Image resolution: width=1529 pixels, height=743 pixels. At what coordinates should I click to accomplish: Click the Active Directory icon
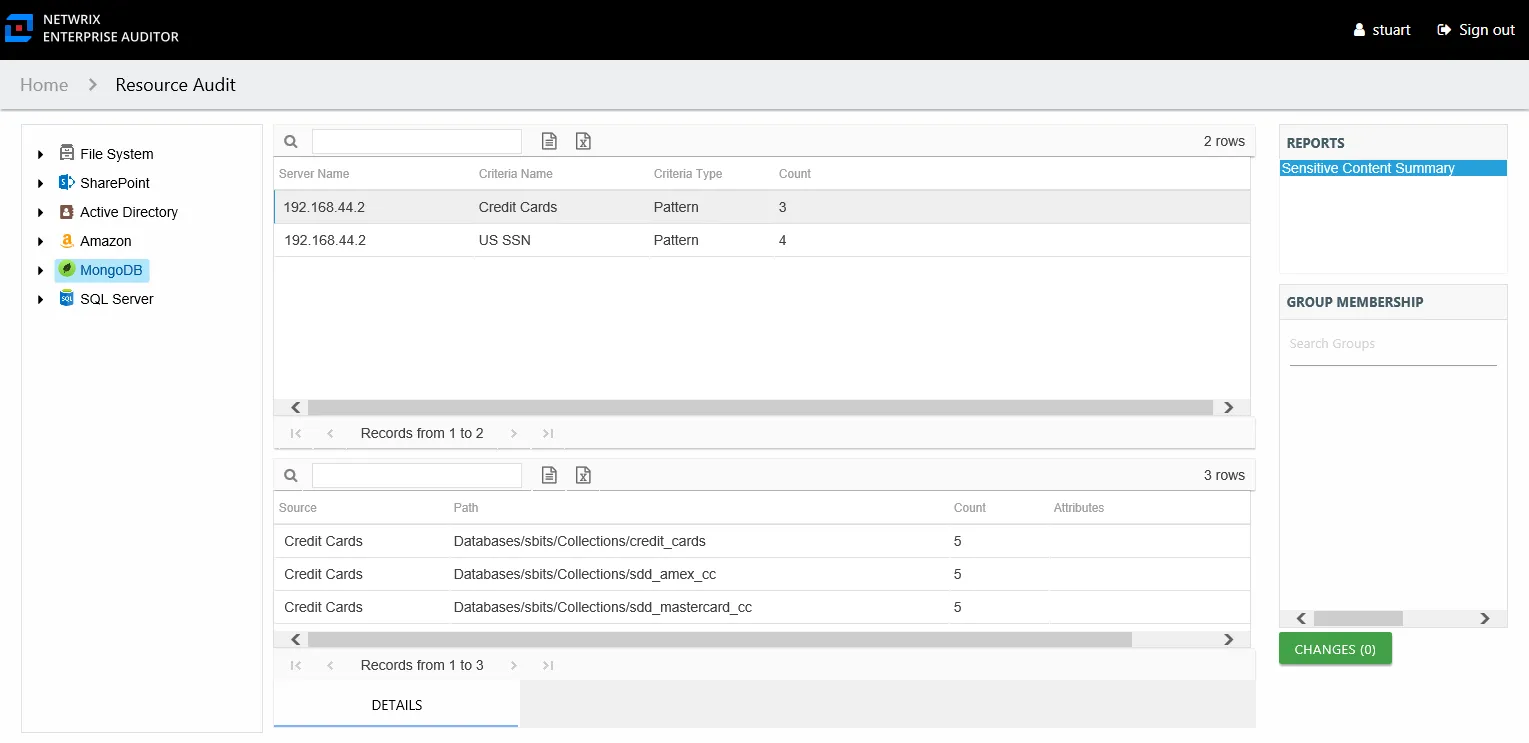pyautogui.click(x=67, y=211)
